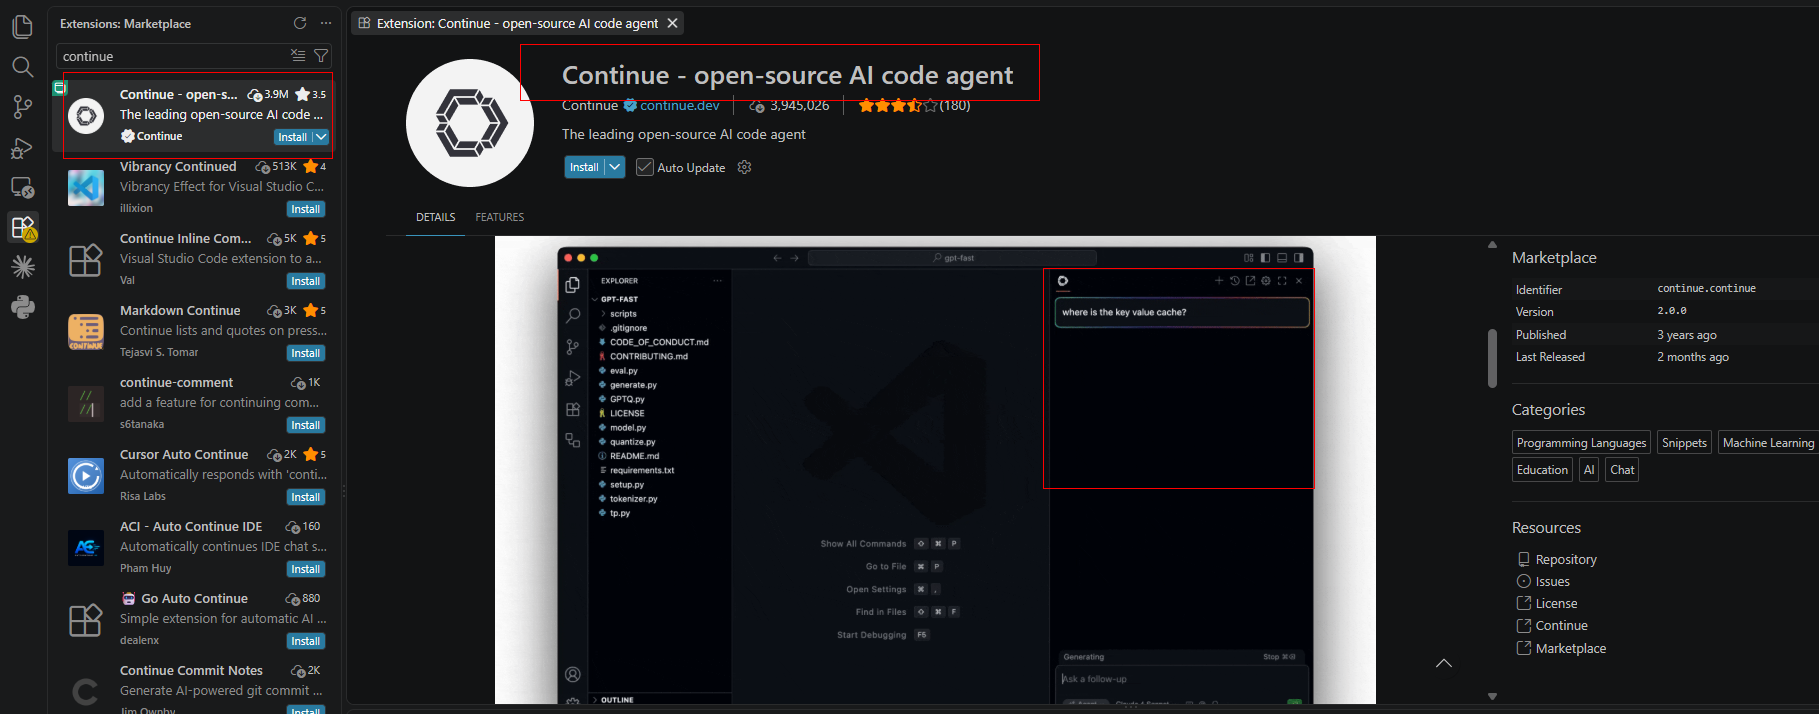Select the Go Auto Continue extension icon
The image size is (1819, 714).
tap(86, 619)
